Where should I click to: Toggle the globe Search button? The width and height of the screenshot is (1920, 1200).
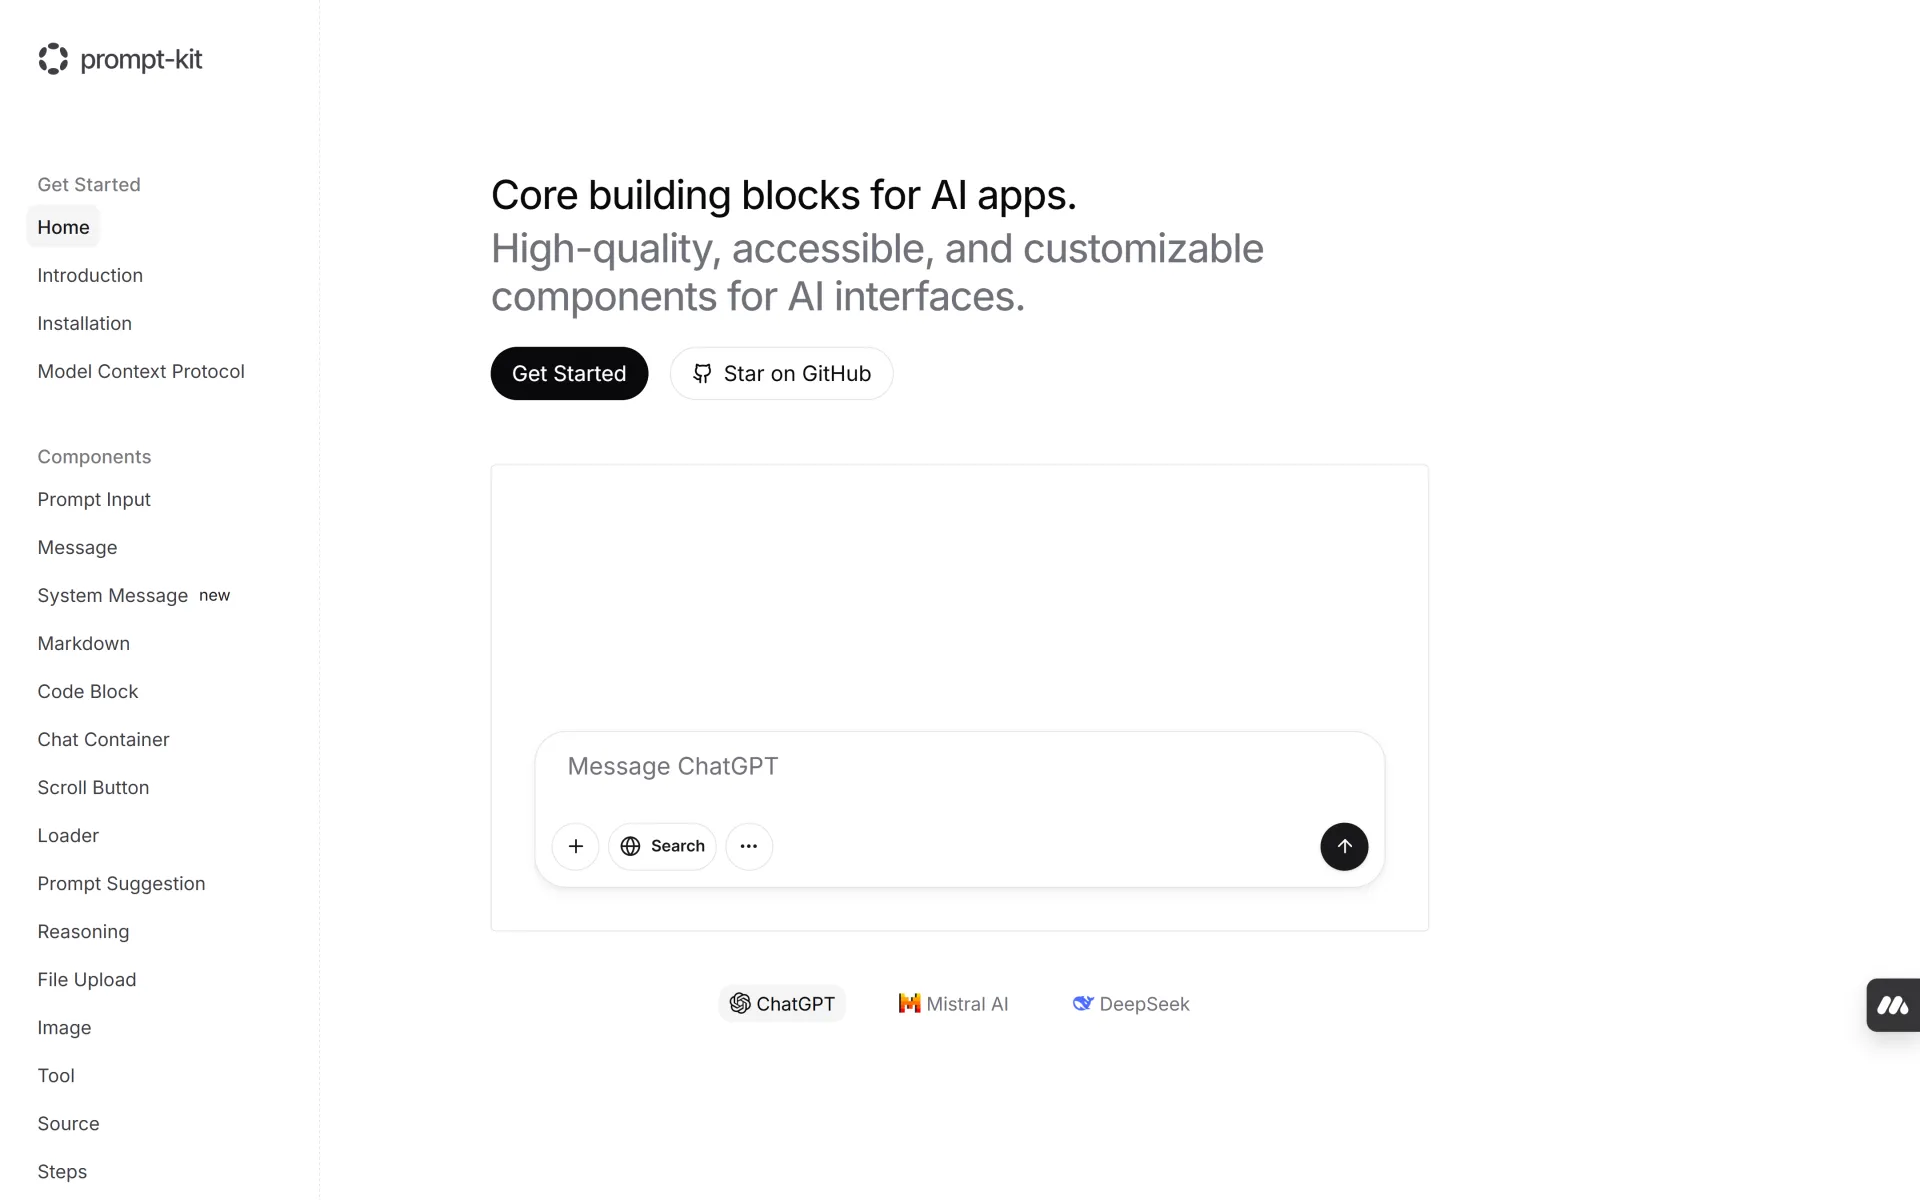click(x=662, y=846)
